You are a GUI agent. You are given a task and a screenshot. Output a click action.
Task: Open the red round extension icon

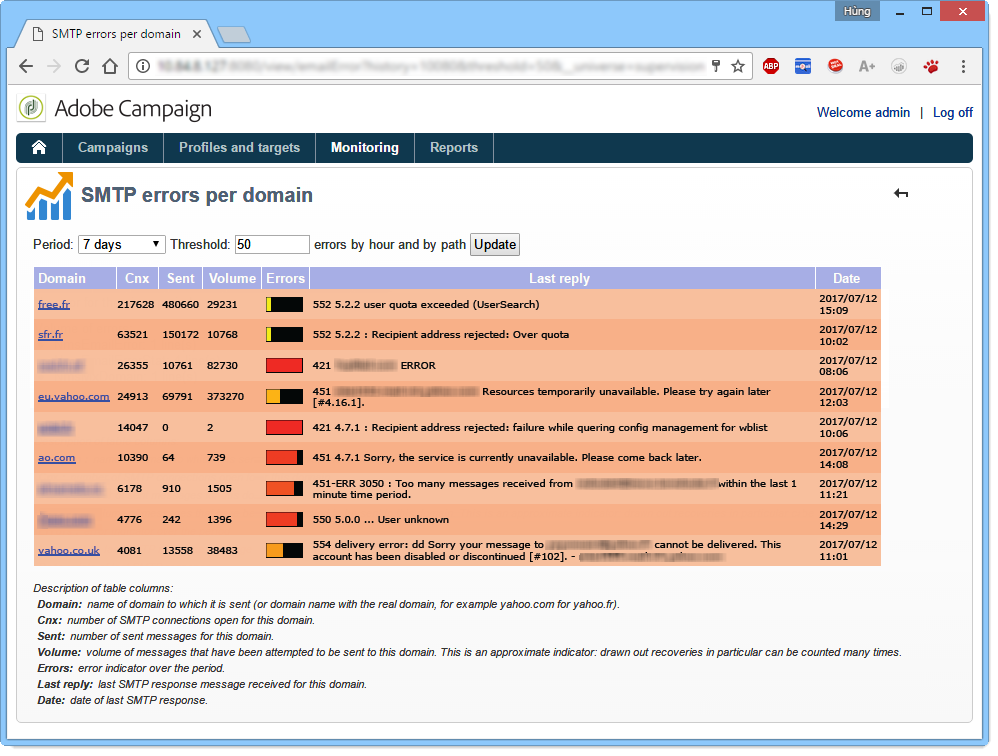pyautogui.click(x=835, y=66)
